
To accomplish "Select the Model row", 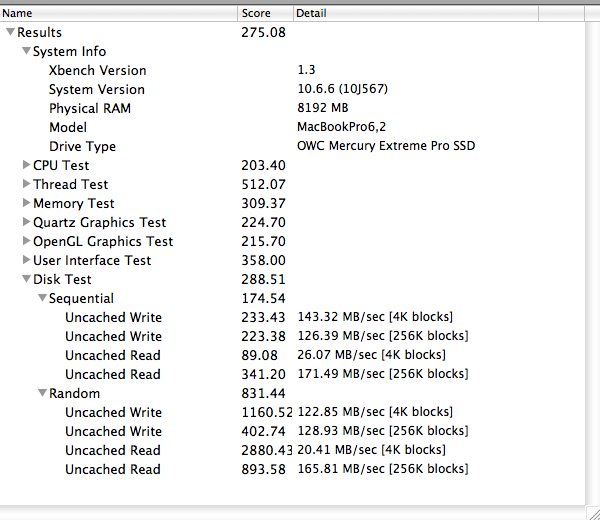I will pos(292,127).
